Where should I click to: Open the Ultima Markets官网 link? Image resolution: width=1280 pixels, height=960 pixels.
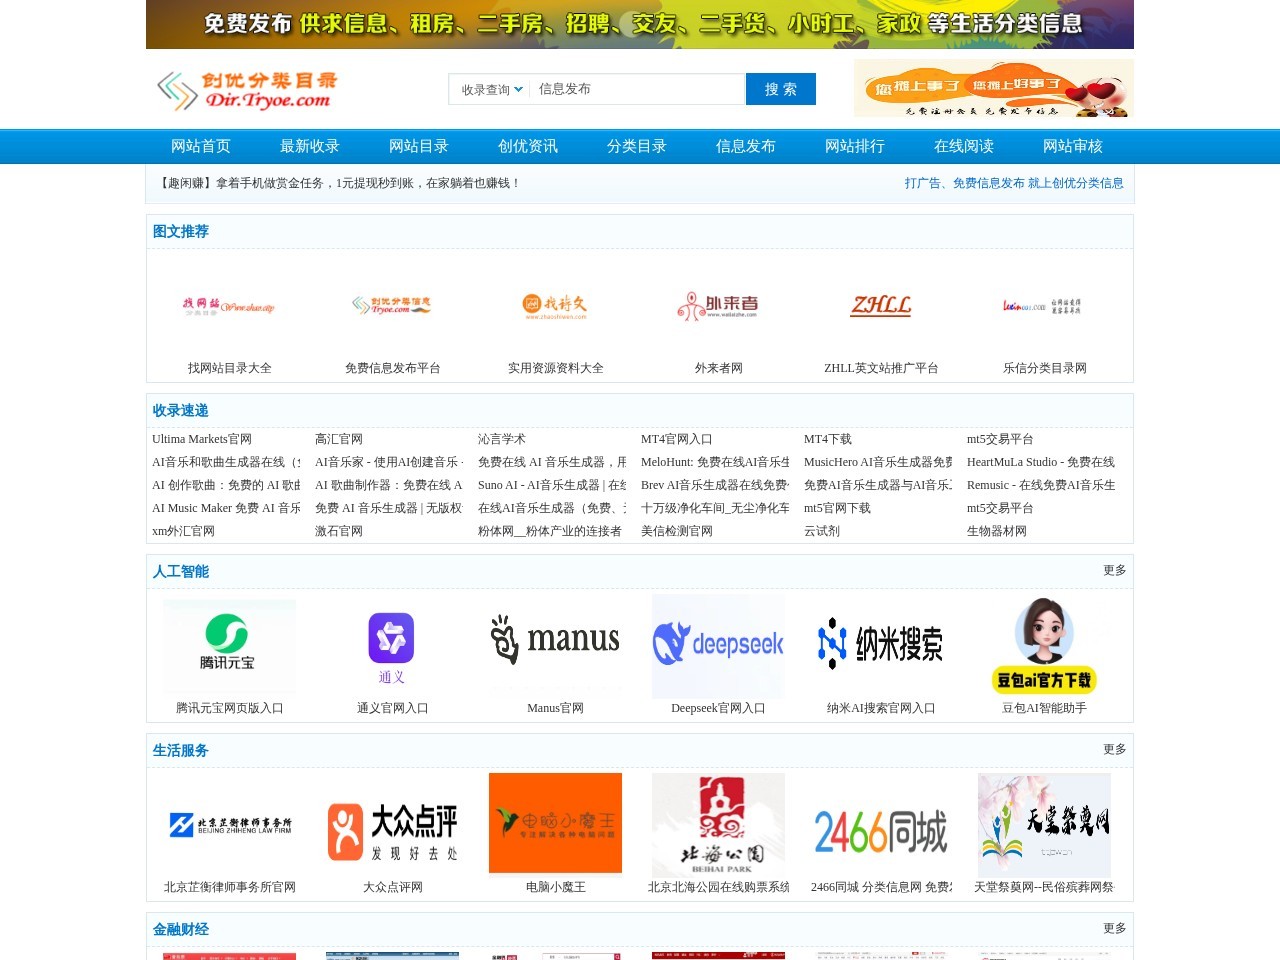[x=202, y=439]
